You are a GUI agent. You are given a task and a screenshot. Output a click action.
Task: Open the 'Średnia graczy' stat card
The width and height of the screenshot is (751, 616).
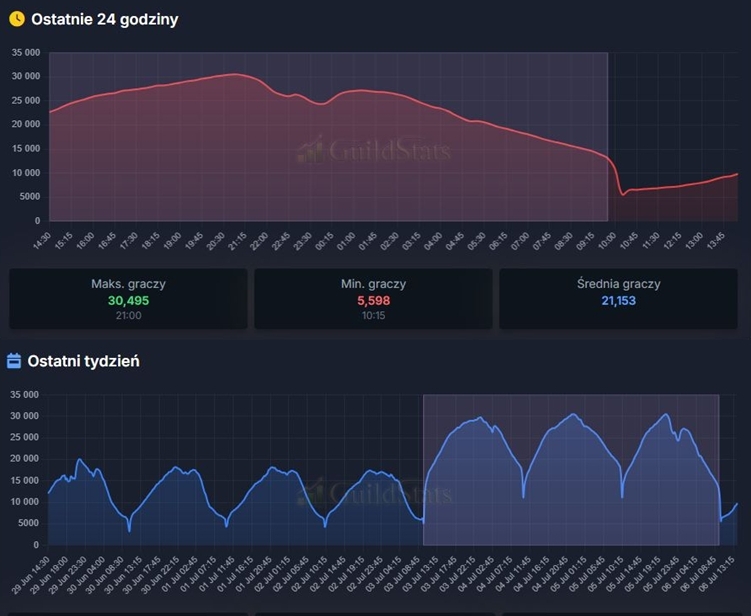[x=618, y=298]
